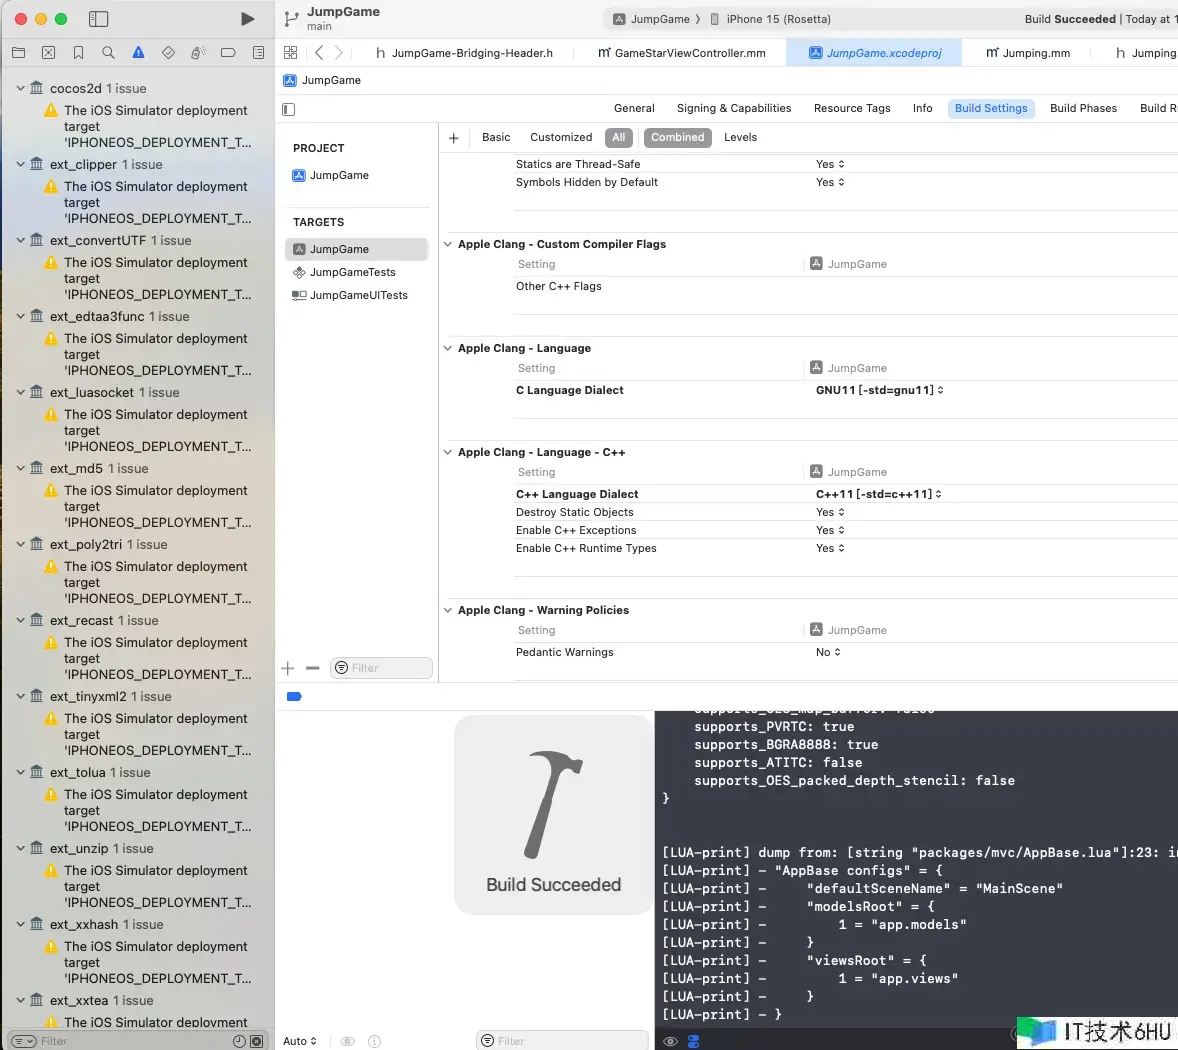Open the Auto variables scope popup

point(300,1041)
